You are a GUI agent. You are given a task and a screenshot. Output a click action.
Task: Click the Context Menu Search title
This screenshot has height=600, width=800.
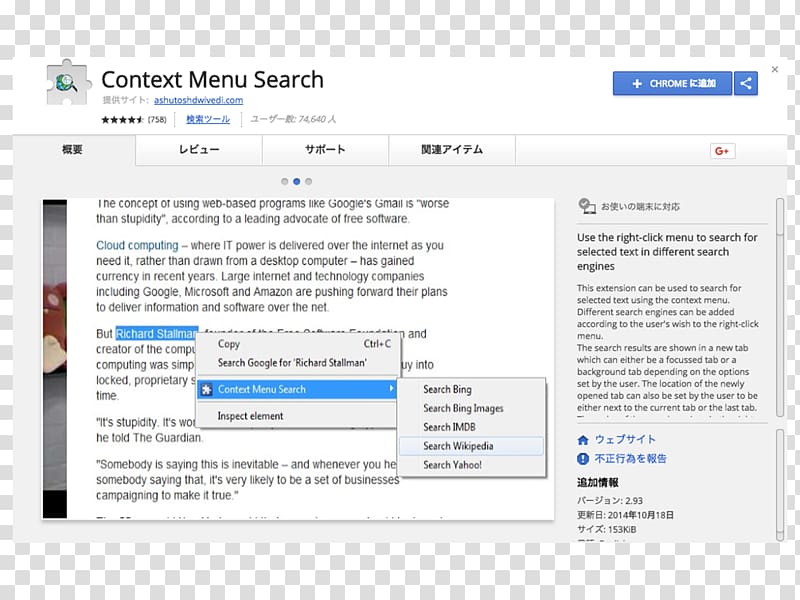pyautogui.click(x=212, y=80)
